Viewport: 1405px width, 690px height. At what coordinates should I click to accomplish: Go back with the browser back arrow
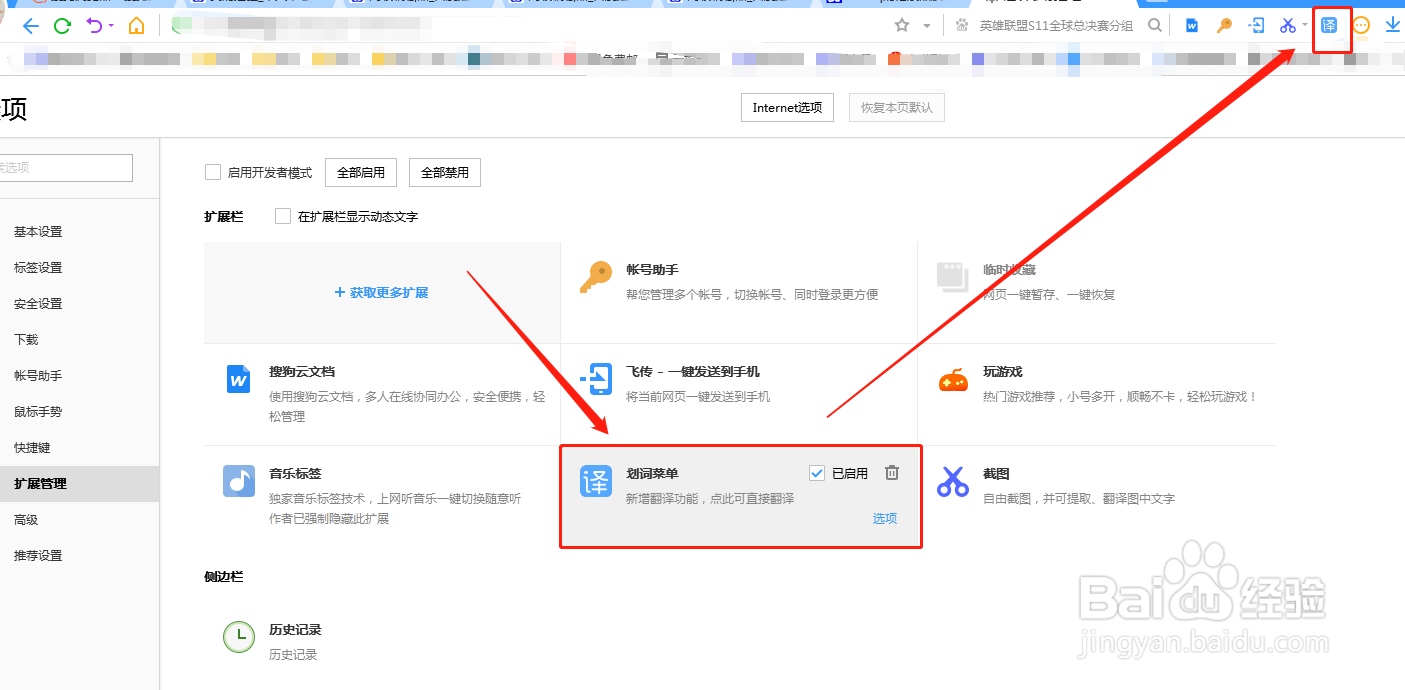[x=31, y=26]
